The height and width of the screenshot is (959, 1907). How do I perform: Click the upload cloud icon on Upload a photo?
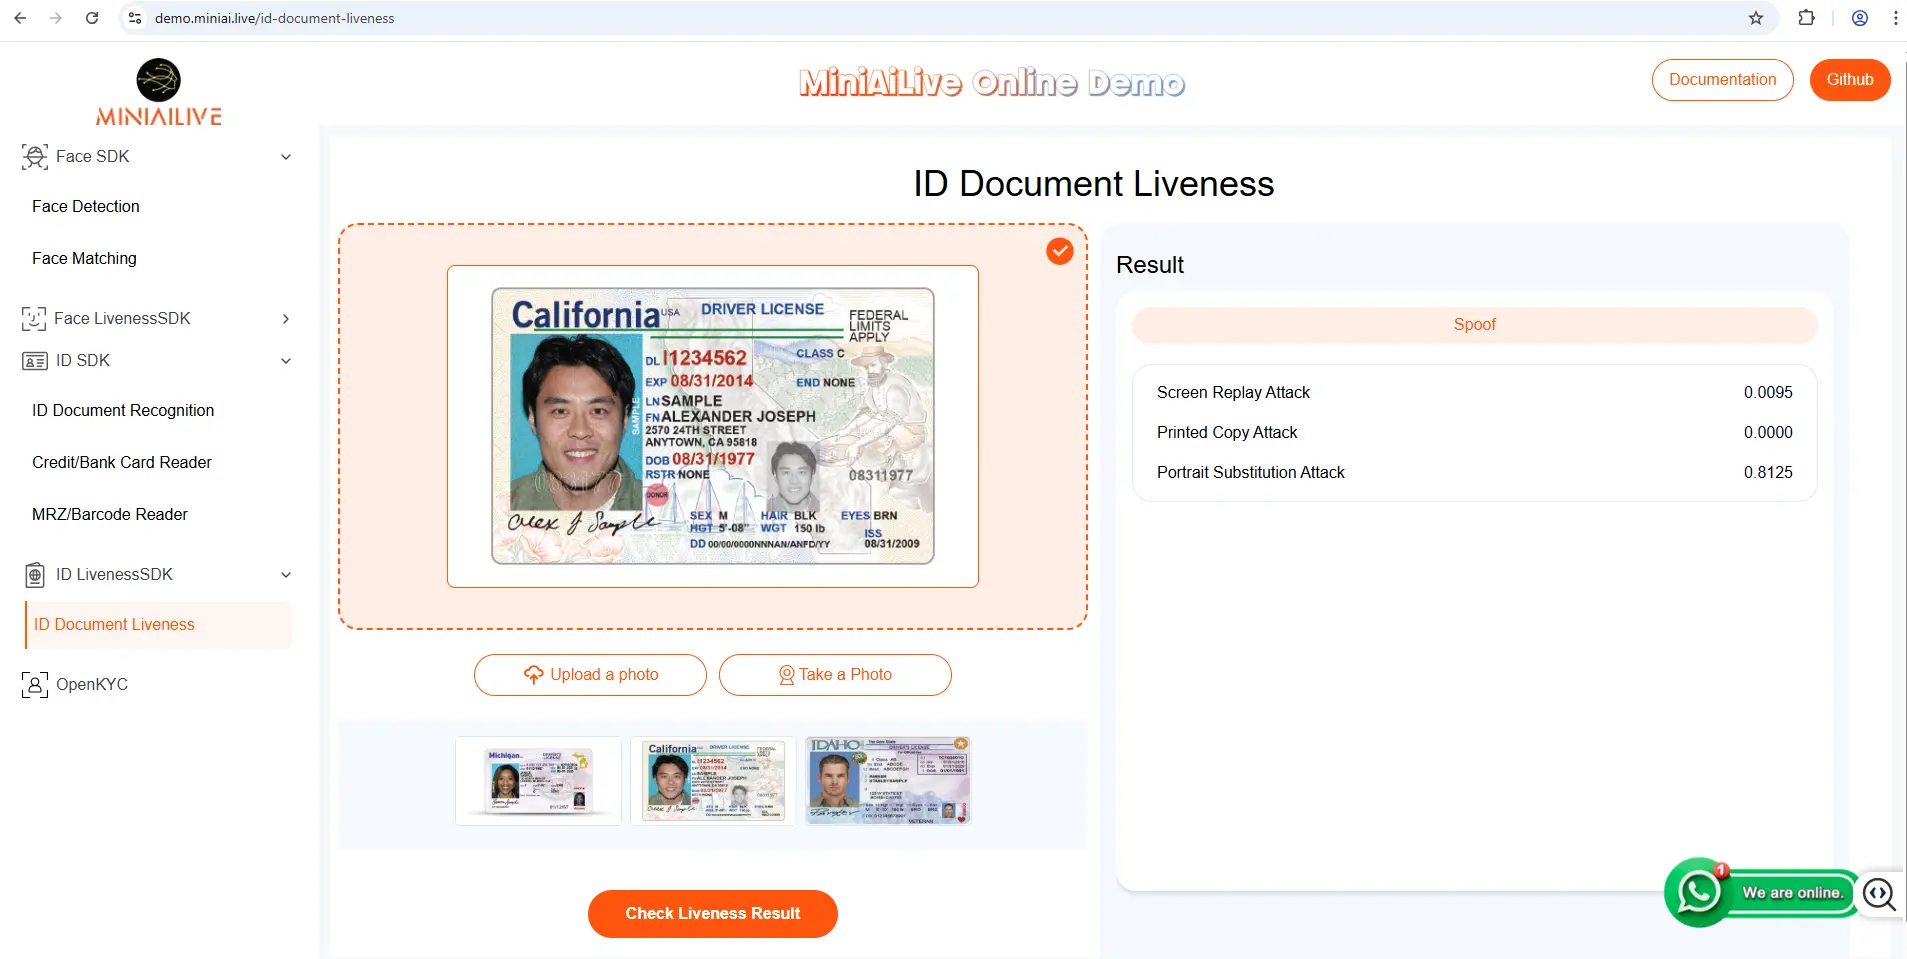[x=534, y=674]
